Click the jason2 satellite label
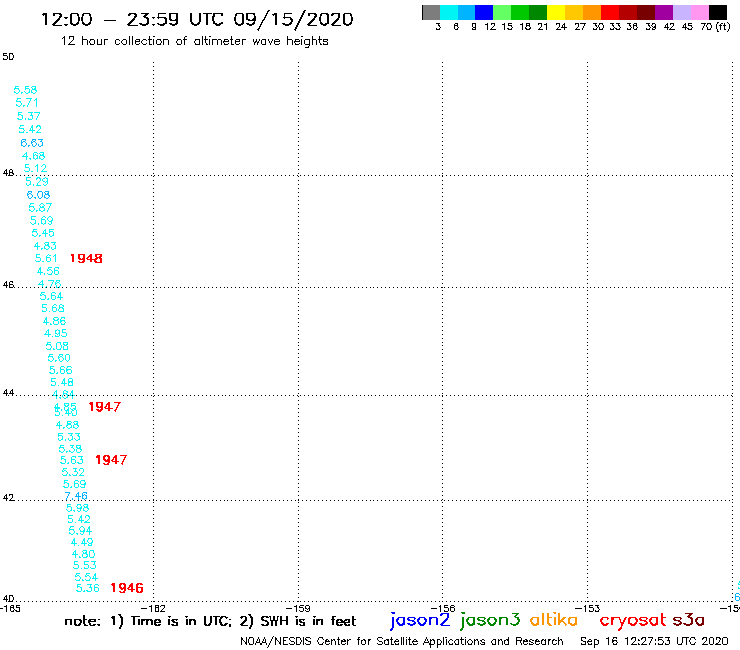 click(420, 620)
